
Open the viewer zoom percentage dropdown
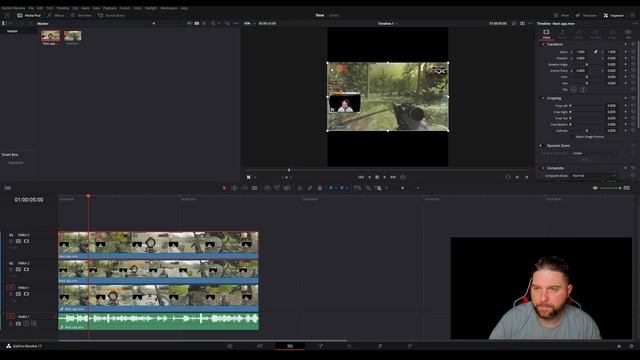249,23
